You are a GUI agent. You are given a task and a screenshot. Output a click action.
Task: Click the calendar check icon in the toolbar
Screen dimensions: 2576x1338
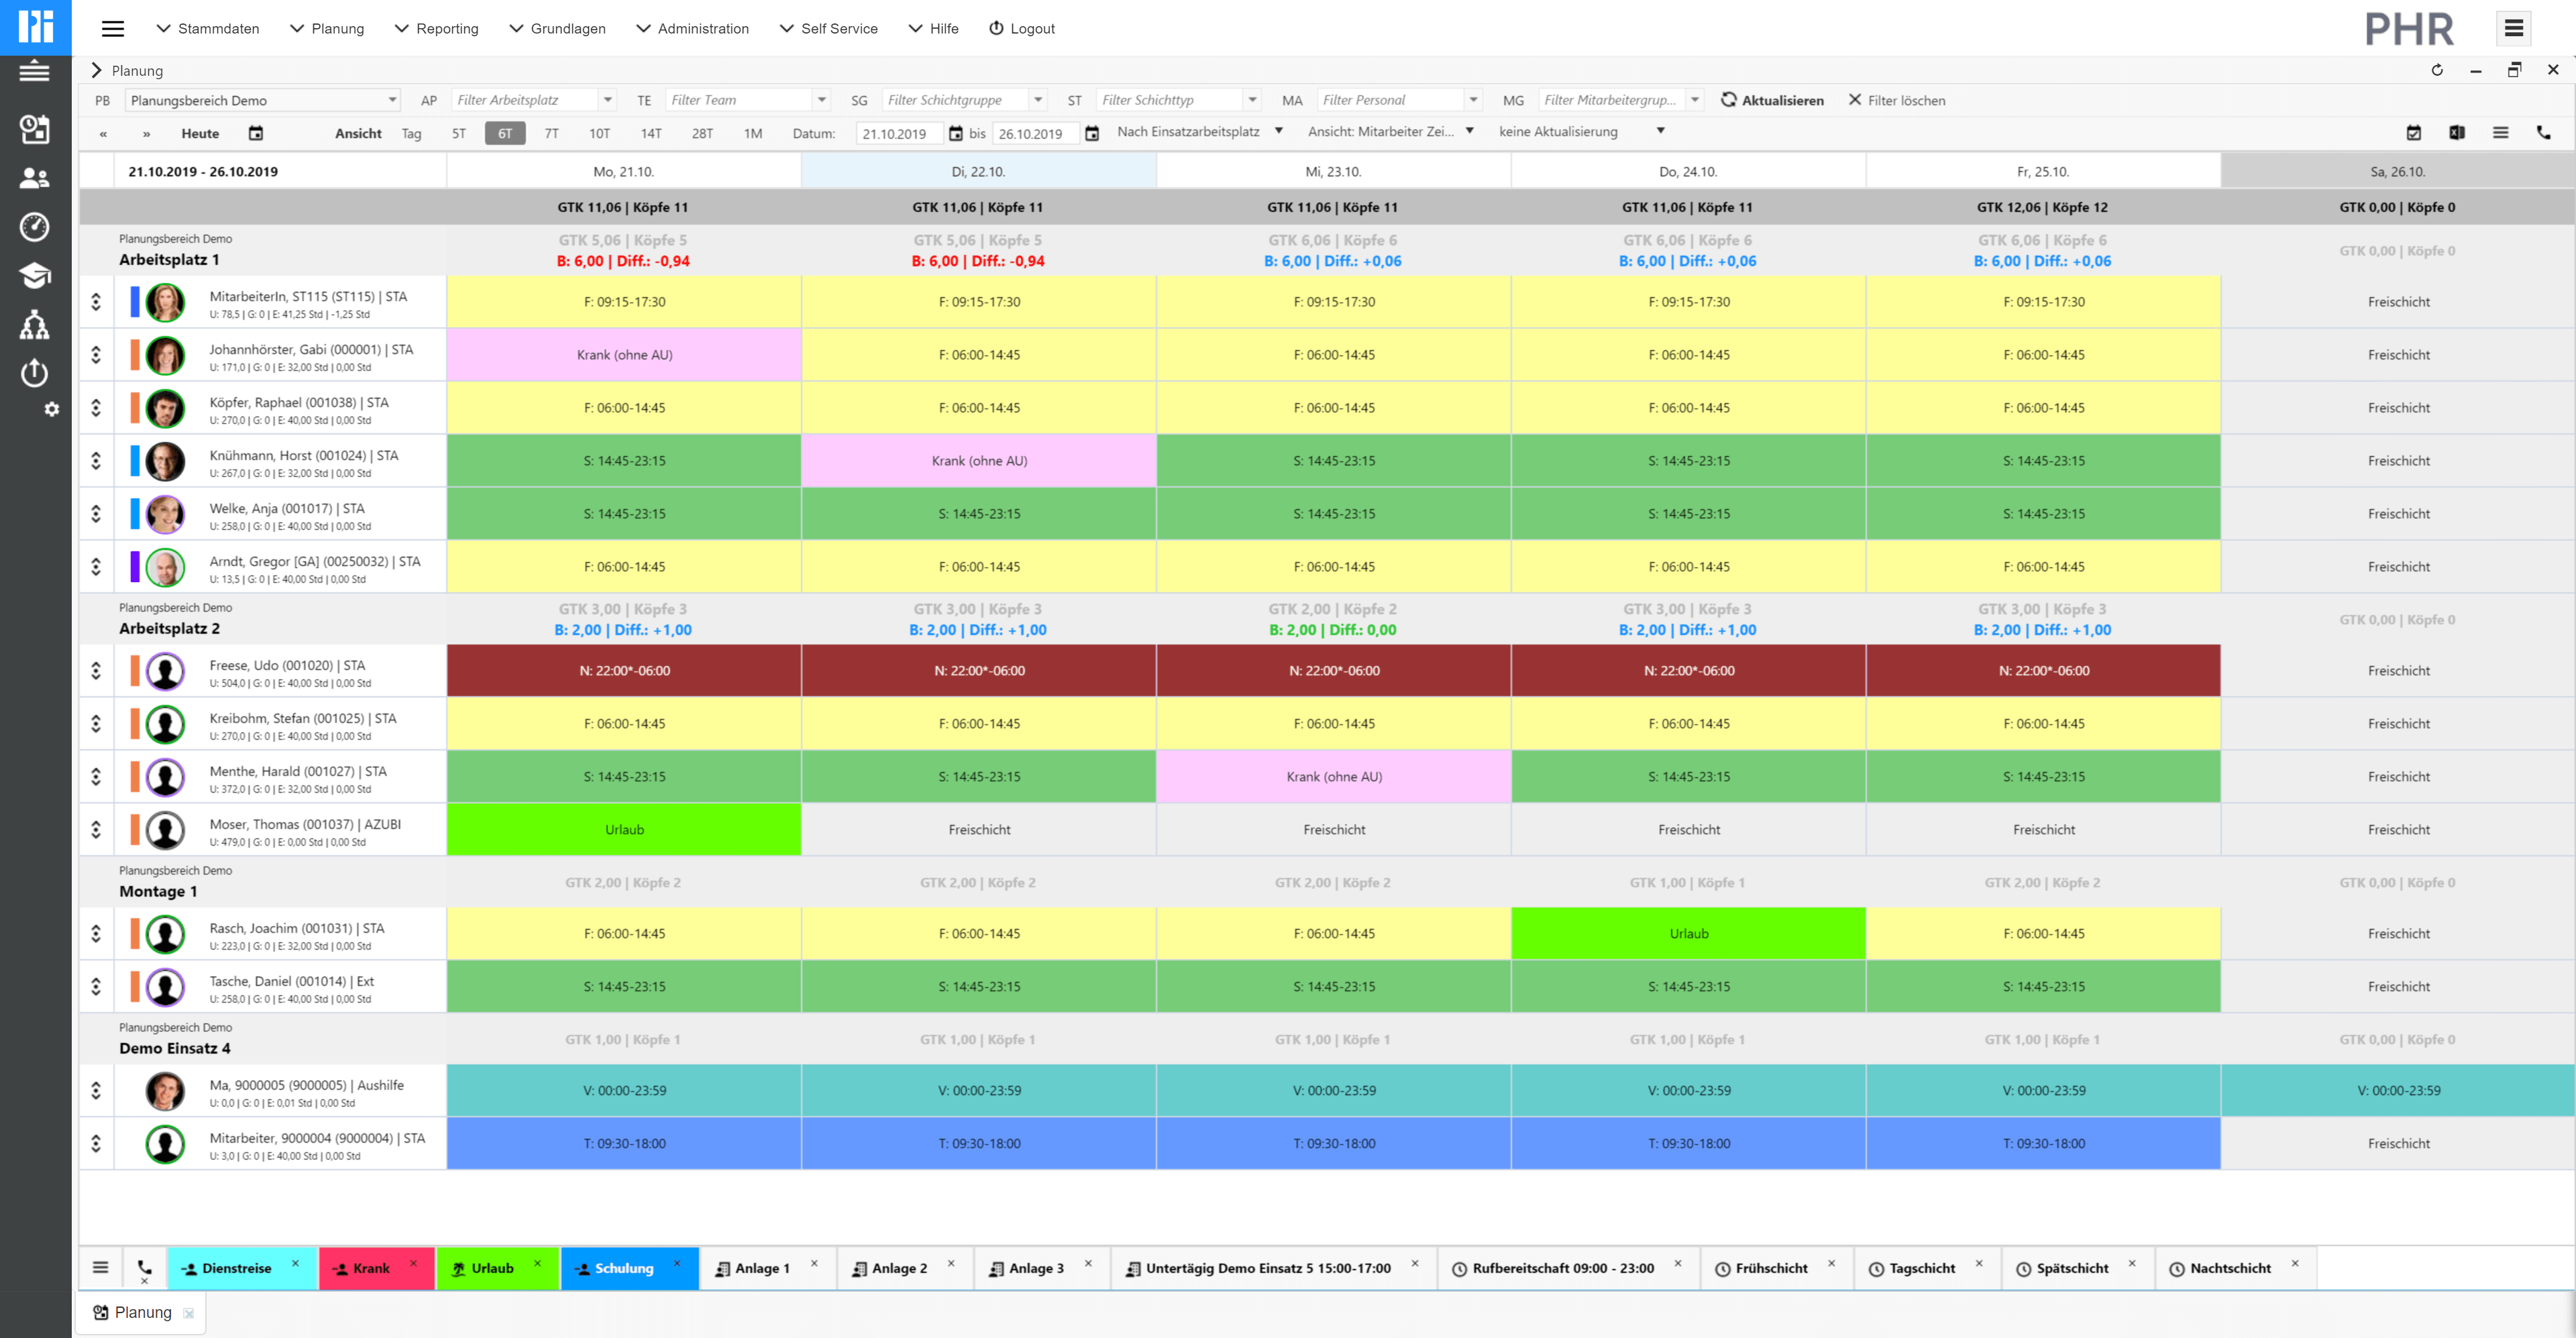pos(2414,133)
